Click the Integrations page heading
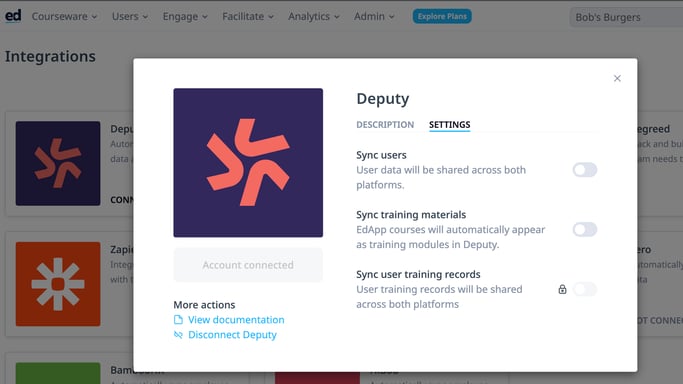Viewport: 683px width, 384px height. [50, 56]
